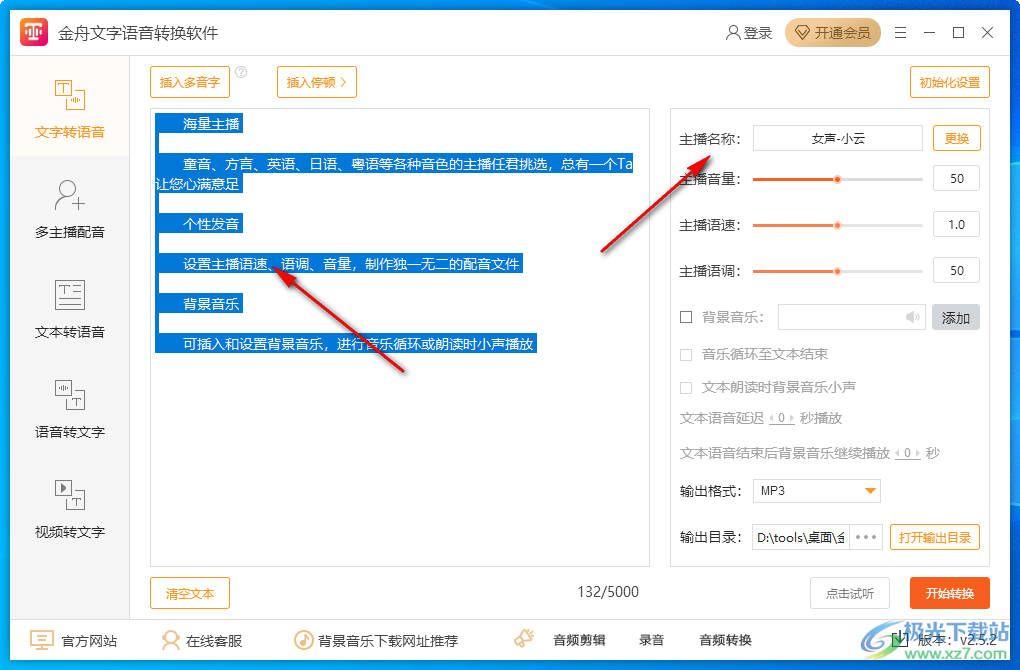
Task: Expand the 插入停顿 options
Action: point(316,82)
